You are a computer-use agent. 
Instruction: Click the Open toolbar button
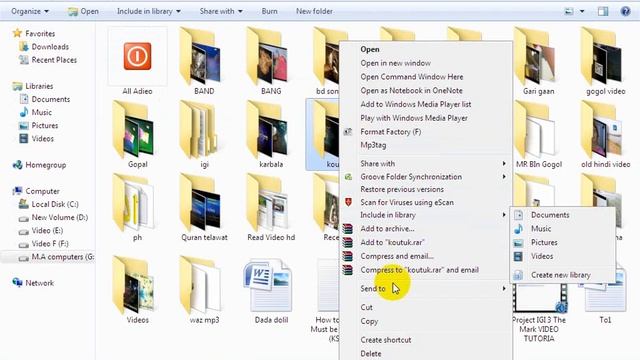pyautogui.click(x=83, y=11)
